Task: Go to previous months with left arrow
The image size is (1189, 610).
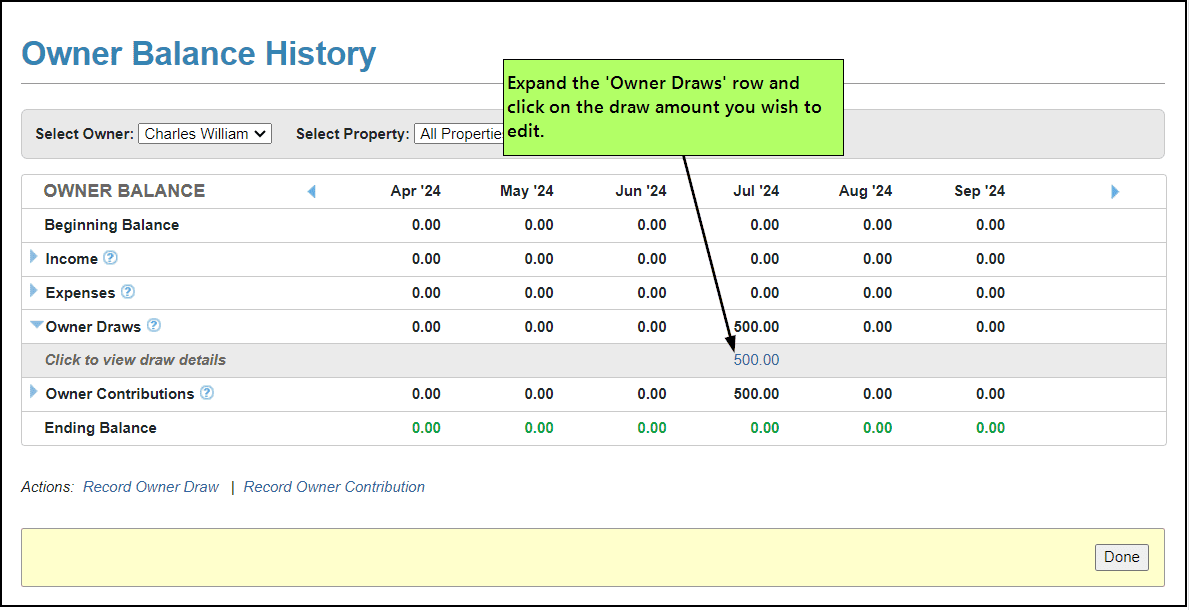Action: pos(311,191)
